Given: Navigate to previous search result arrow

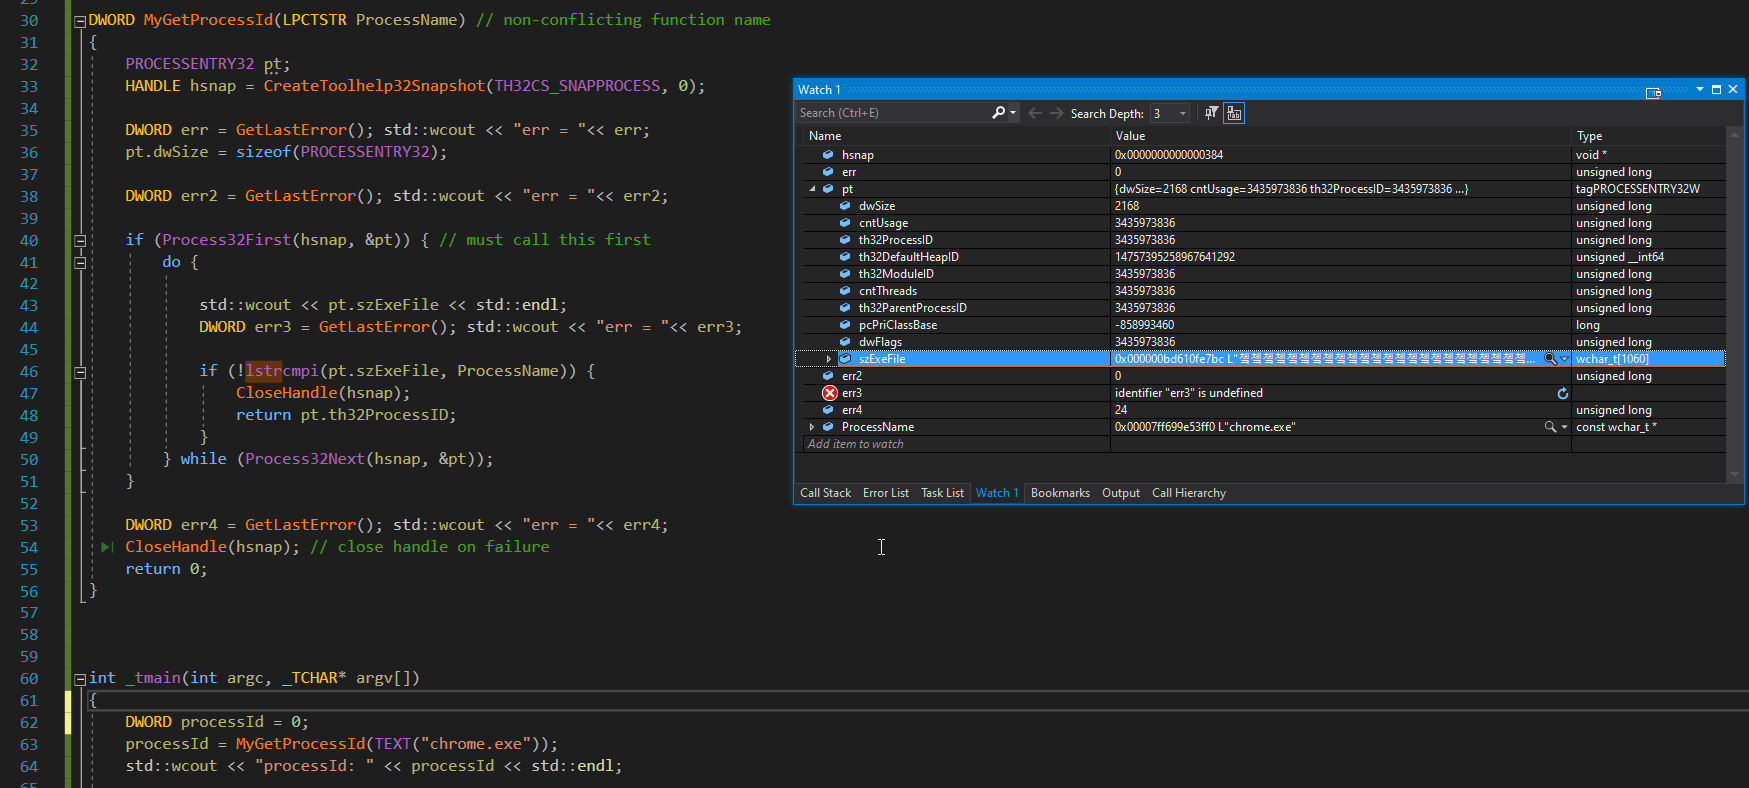Looking at the screenshot, I should pos(1035,113).
